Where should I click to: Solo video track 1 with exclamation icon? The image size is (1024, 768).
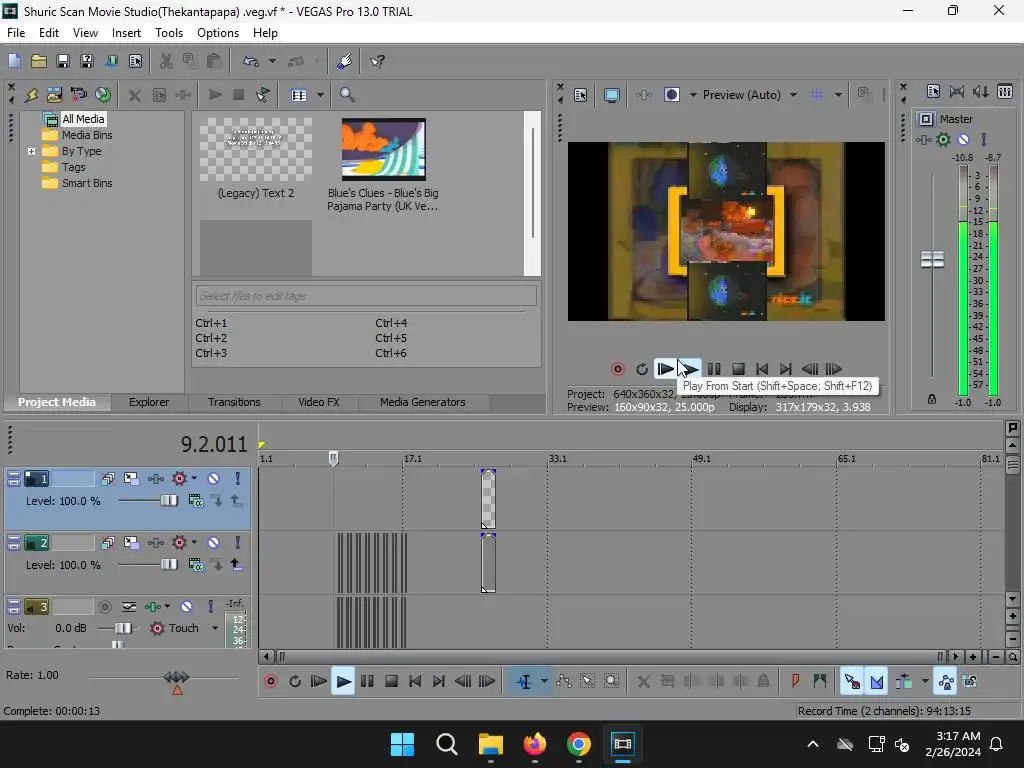238,479
